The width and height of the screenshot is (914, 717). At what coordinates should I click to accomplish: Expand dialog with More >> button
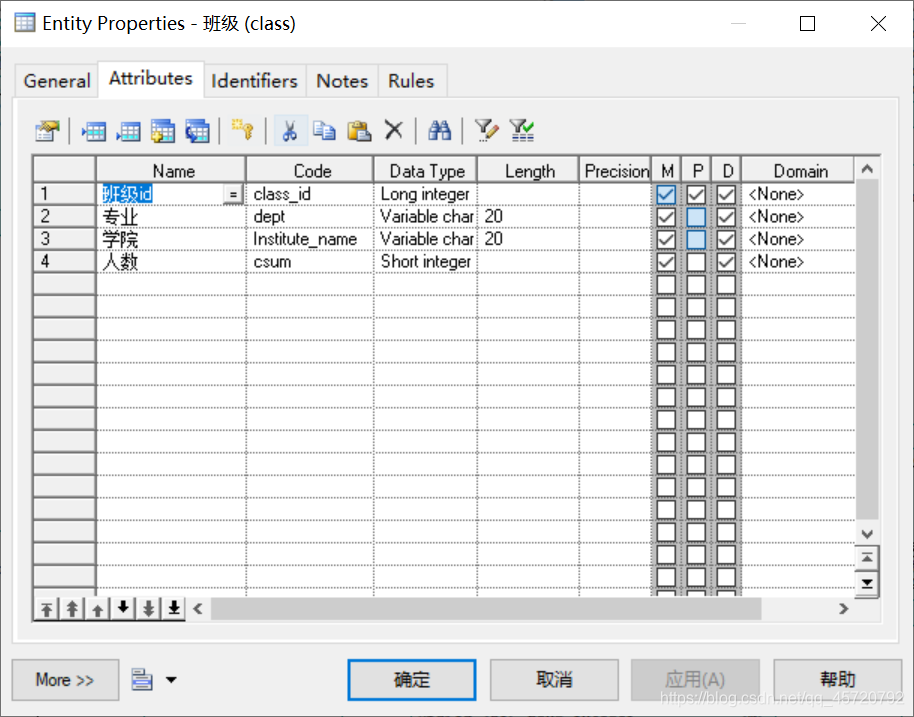pos(65,680)
